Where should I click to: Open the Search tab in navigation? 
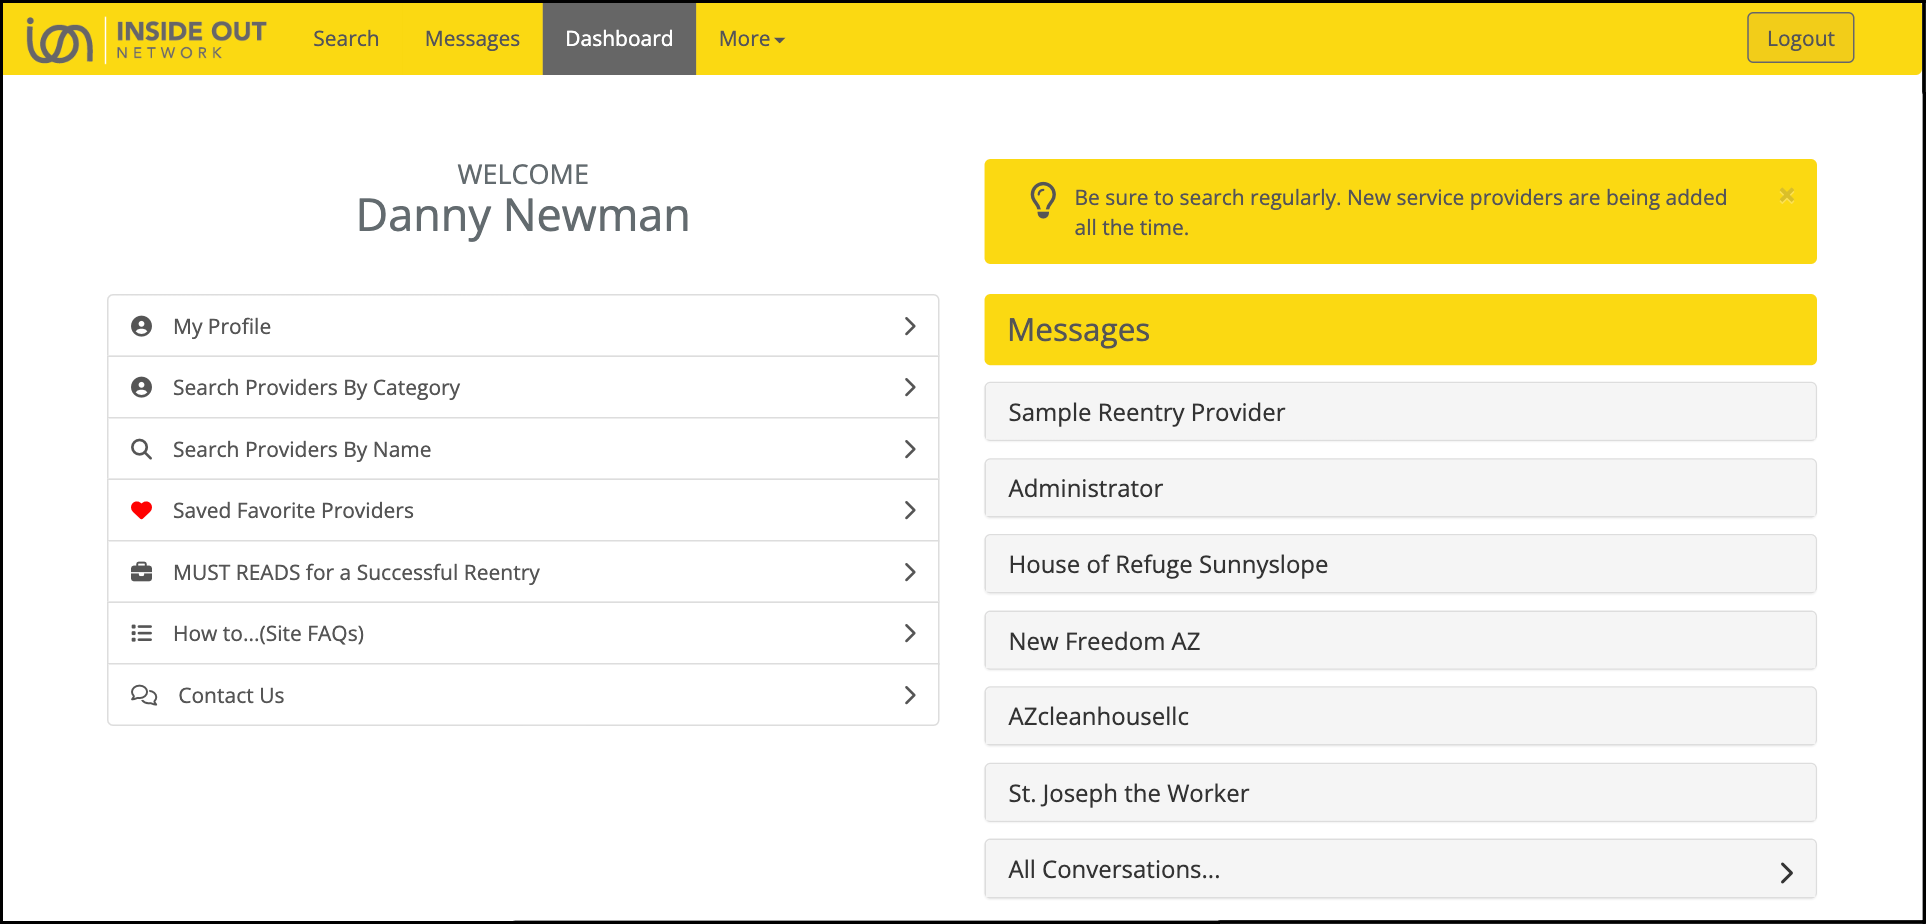tap(346, 39)
